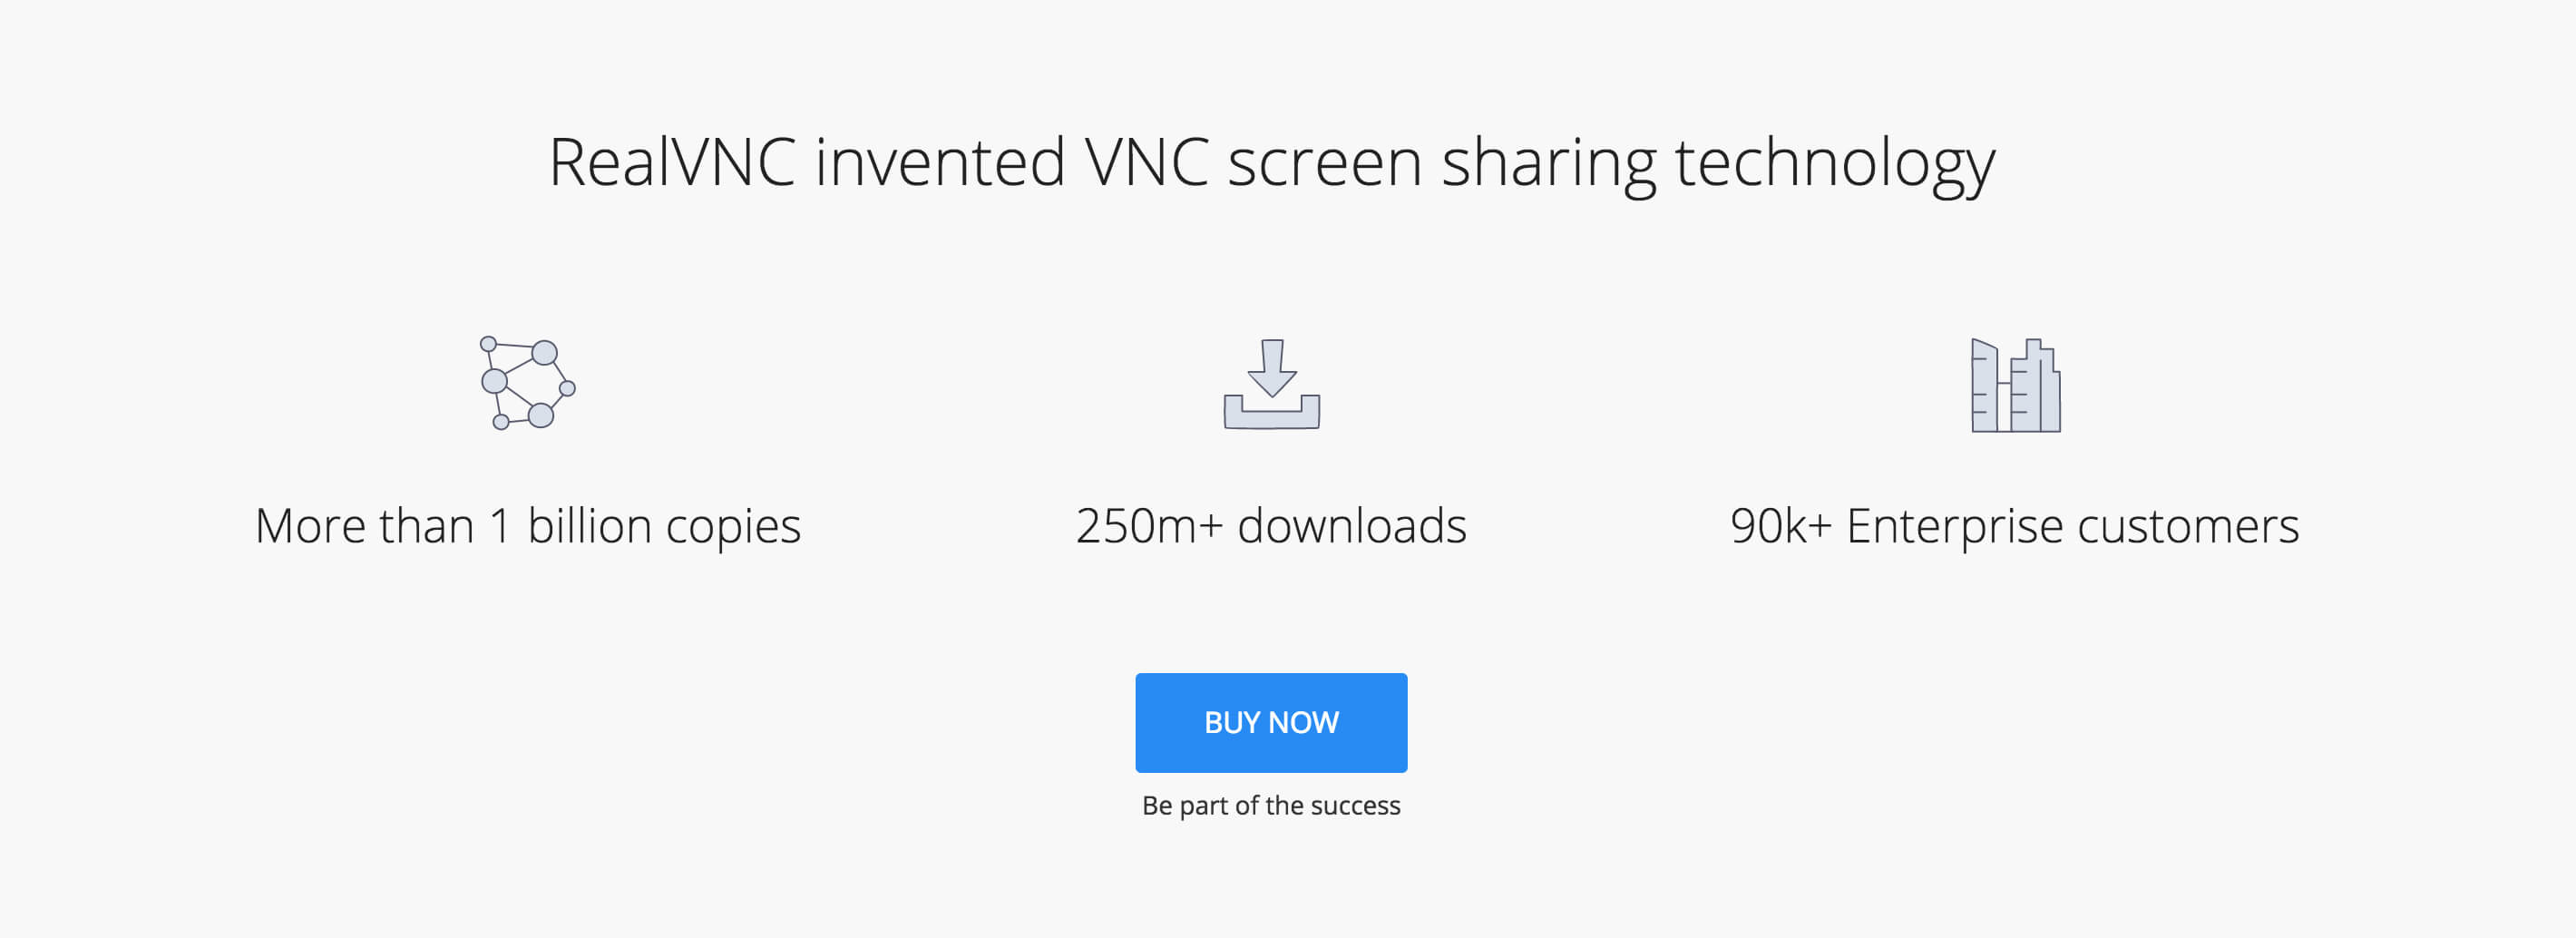This screenshot has height=938, width=2576.
Task: Click the word 'technology' in the heading
Action: click(x=1835, y=165)
